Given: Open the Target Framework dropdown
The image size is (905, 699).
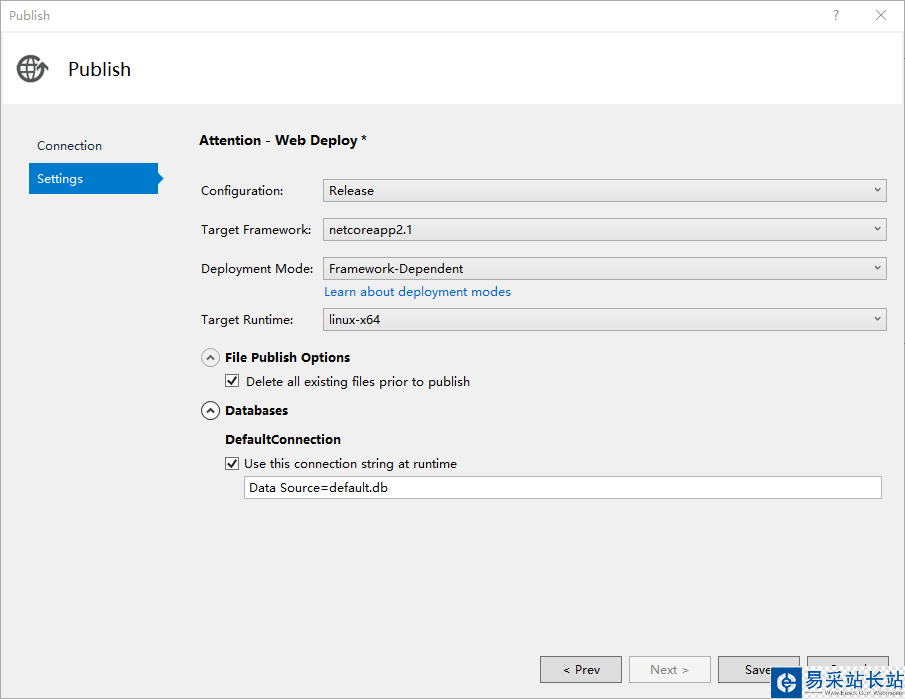Looking at the screenshot, I should [605, 229].
